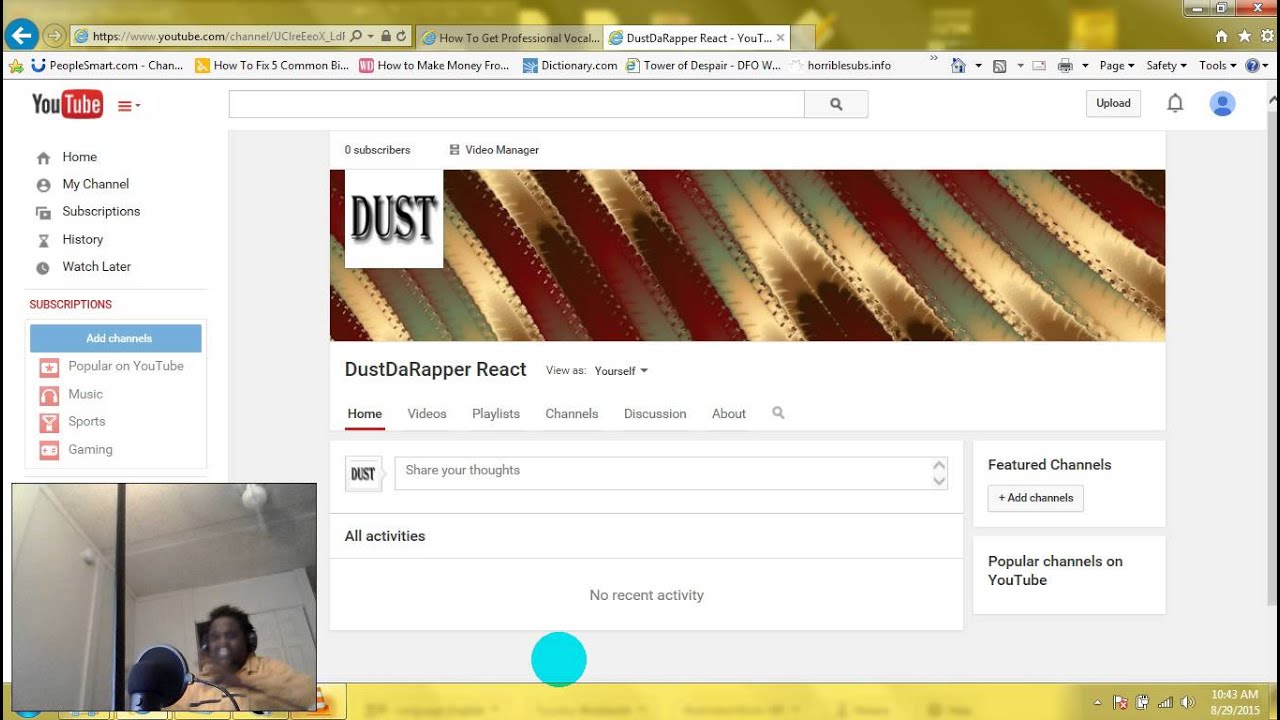This screenshot has height=720, width=1280.
Task: Close the DustDaRapper React browser tab
Action: (x=781, y=38)
